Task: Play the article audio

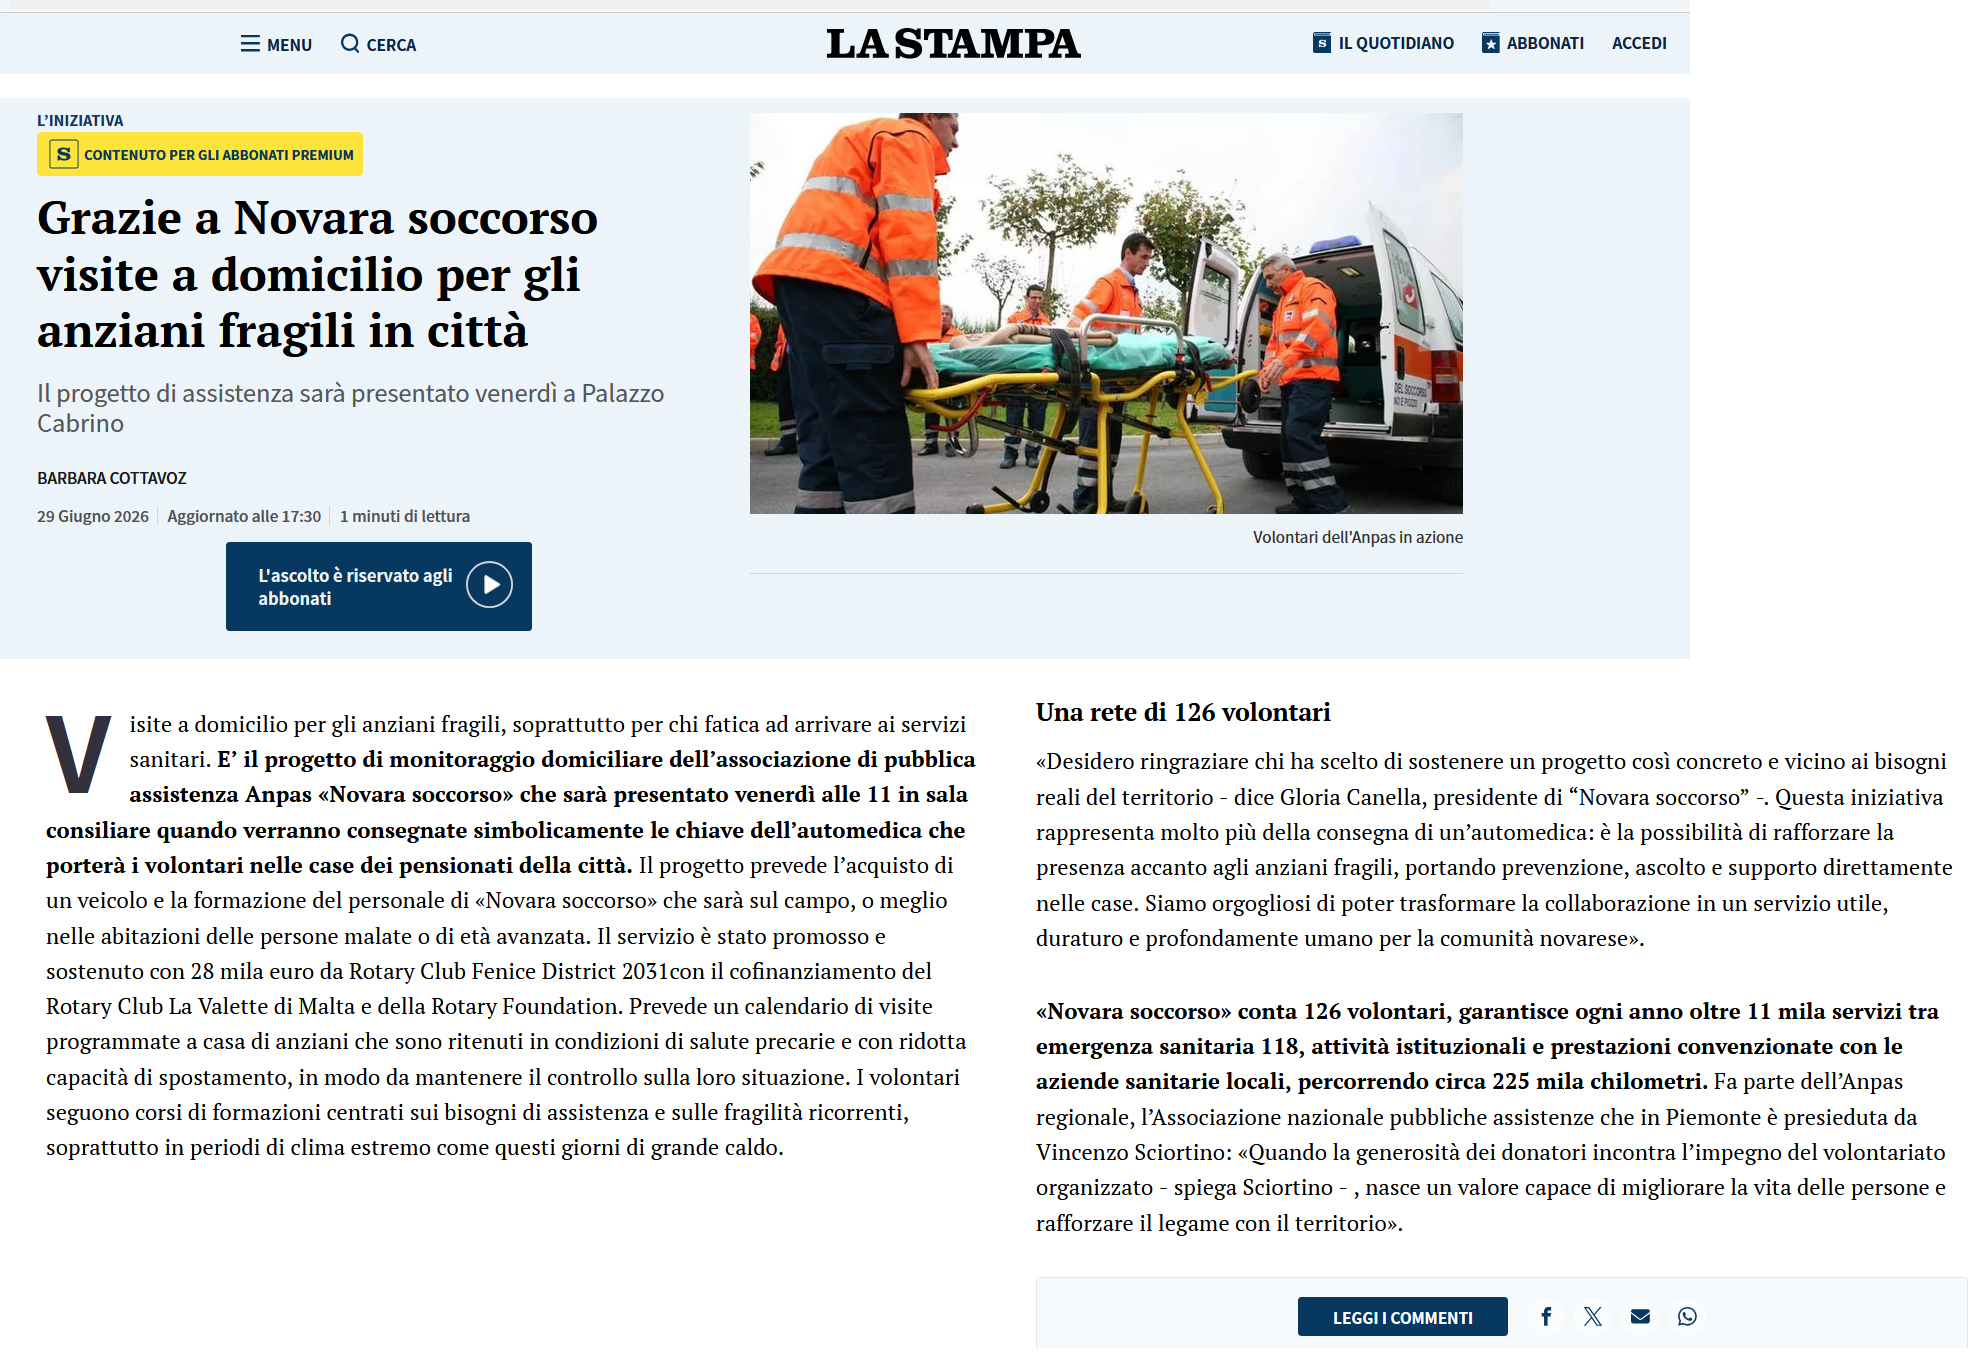Action: coord(489,585)
